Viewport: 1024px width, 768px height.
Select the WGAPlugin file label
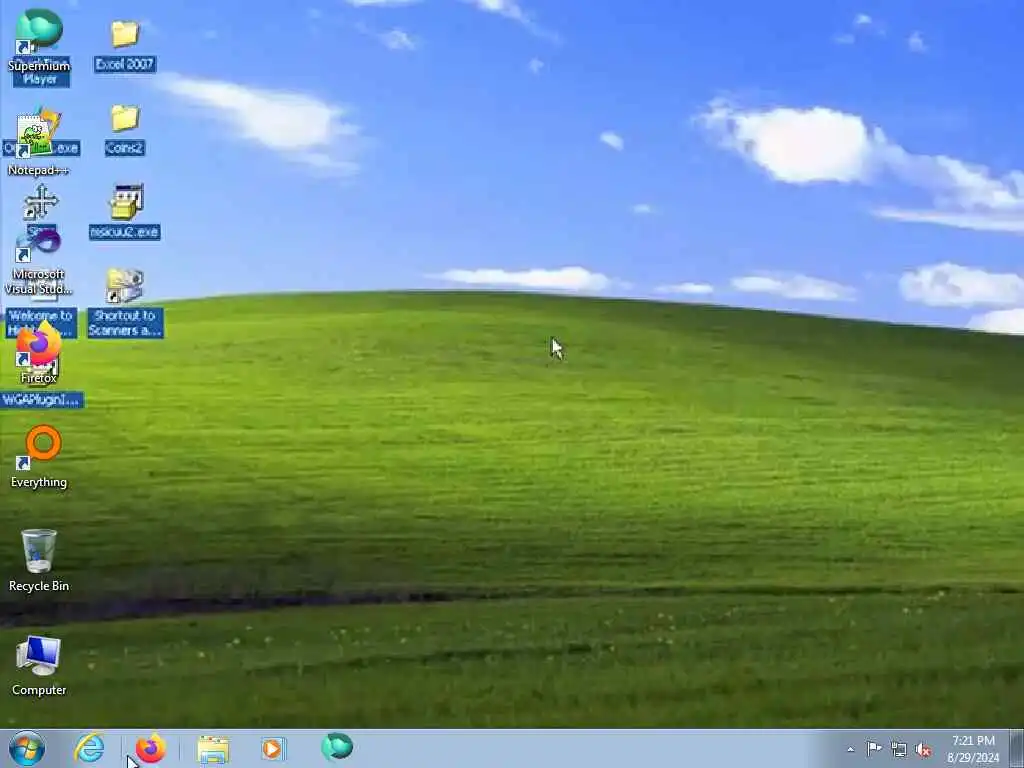click(42, 400)
